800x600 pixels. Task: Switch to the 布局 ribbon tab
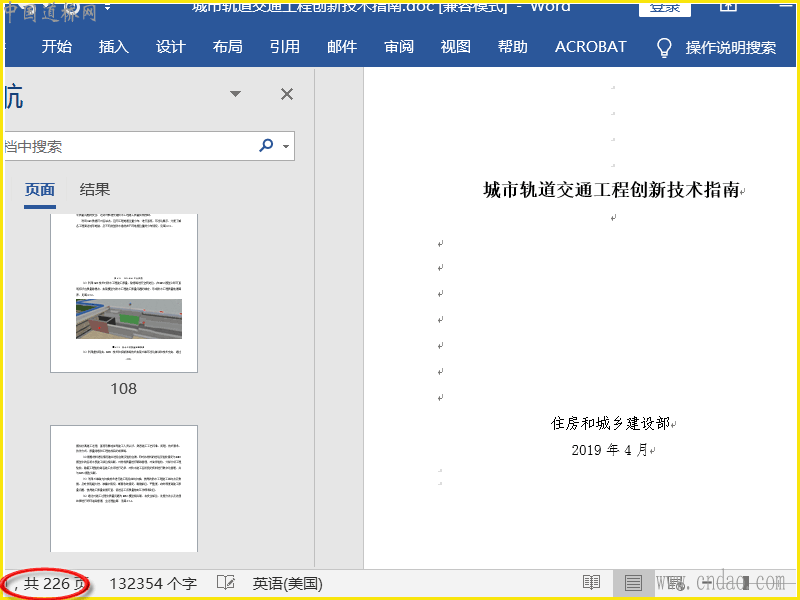coord(228,47)
